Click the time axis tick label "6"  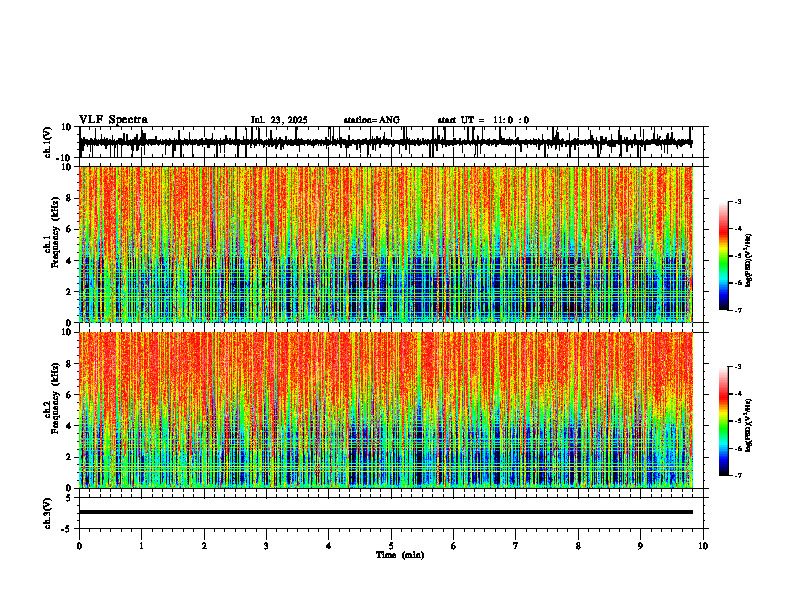tap(454, 546)
